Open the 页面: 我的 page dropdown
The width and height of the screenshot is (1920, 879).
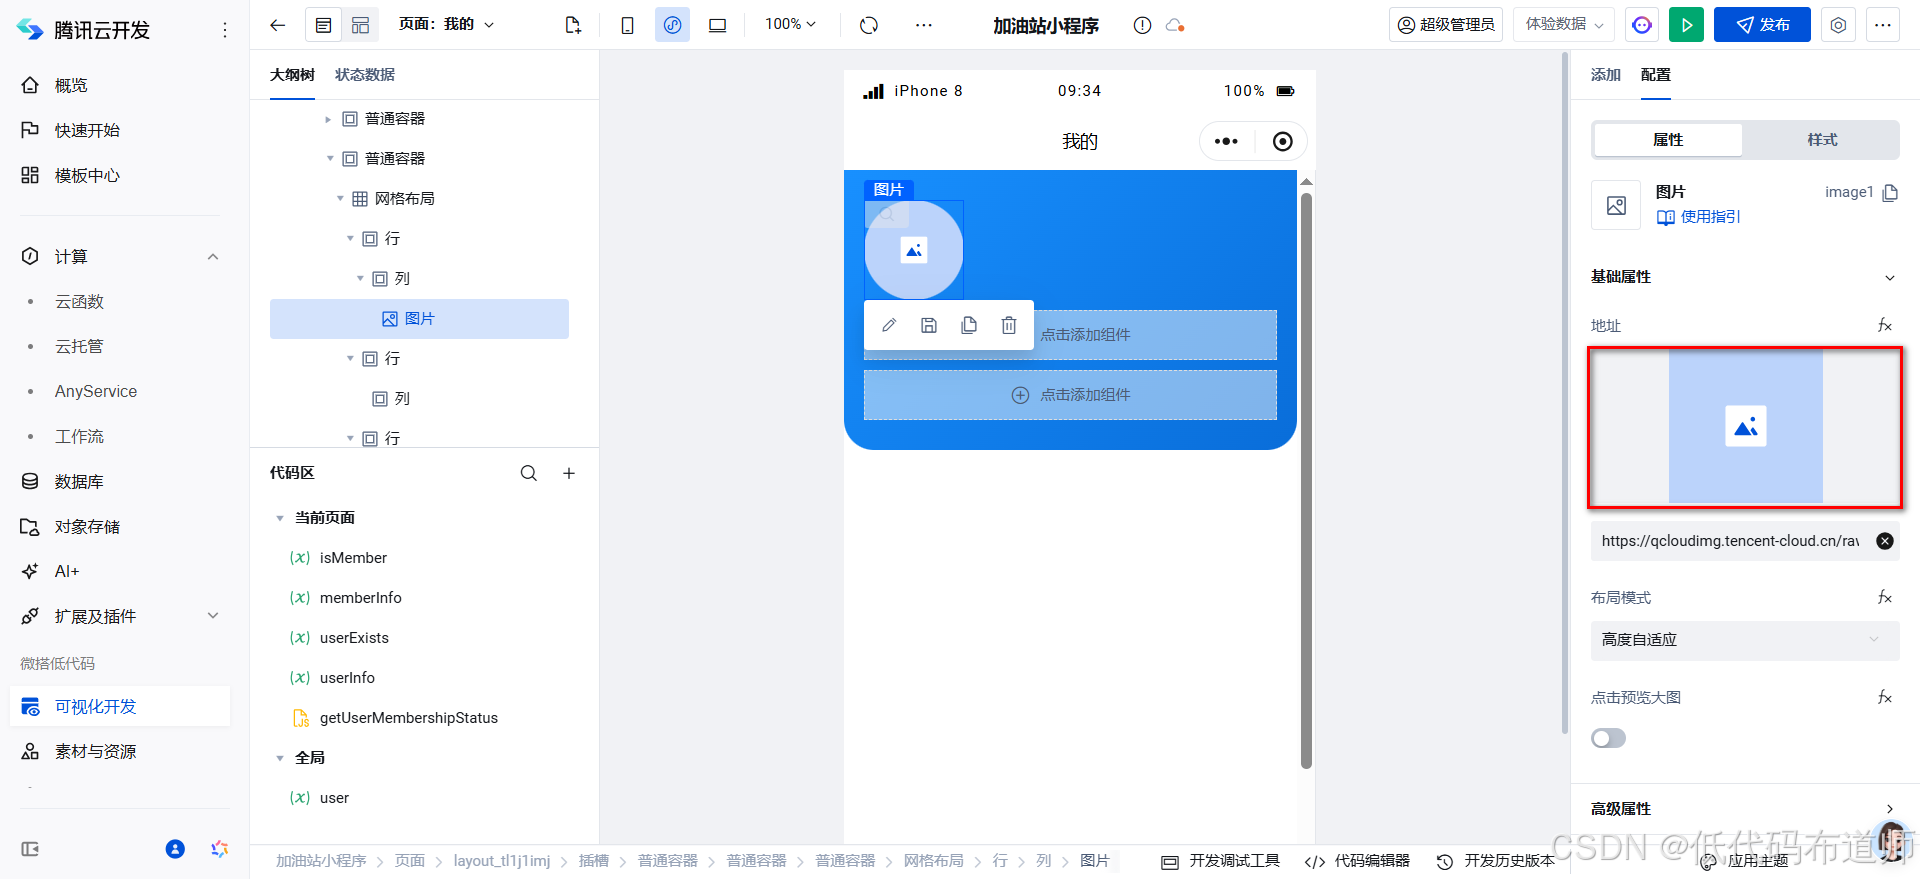(446, 24)
